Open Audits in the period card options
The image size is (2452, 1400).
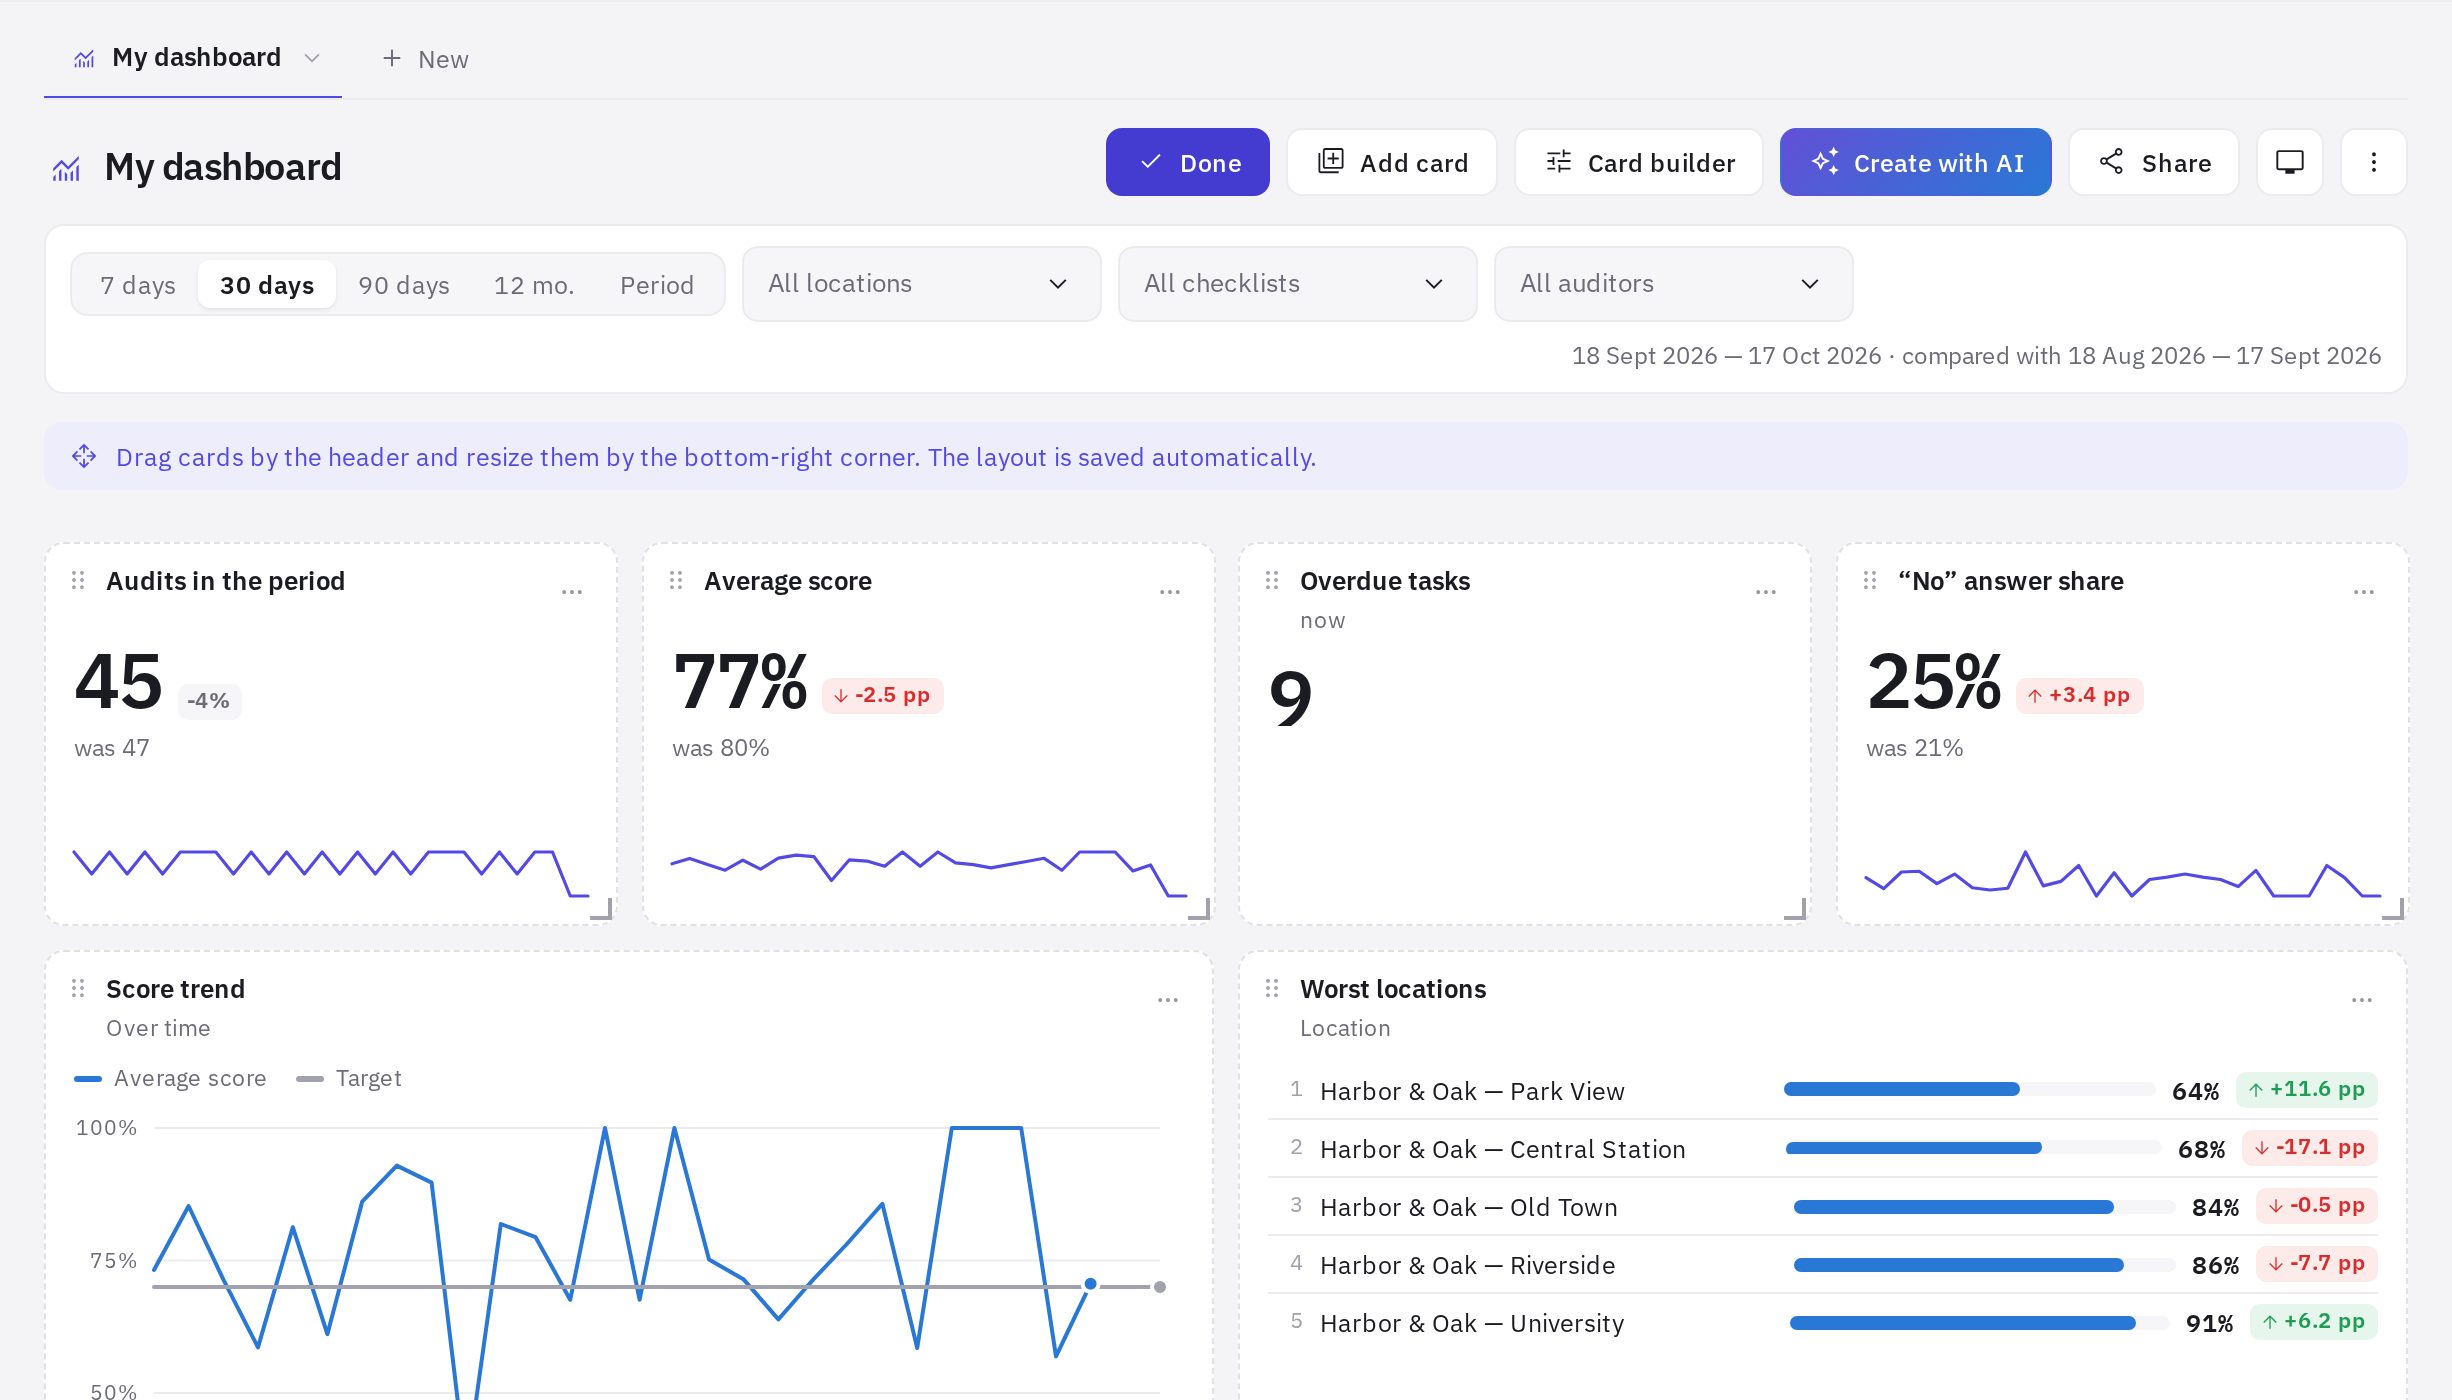tap(572, 592)
